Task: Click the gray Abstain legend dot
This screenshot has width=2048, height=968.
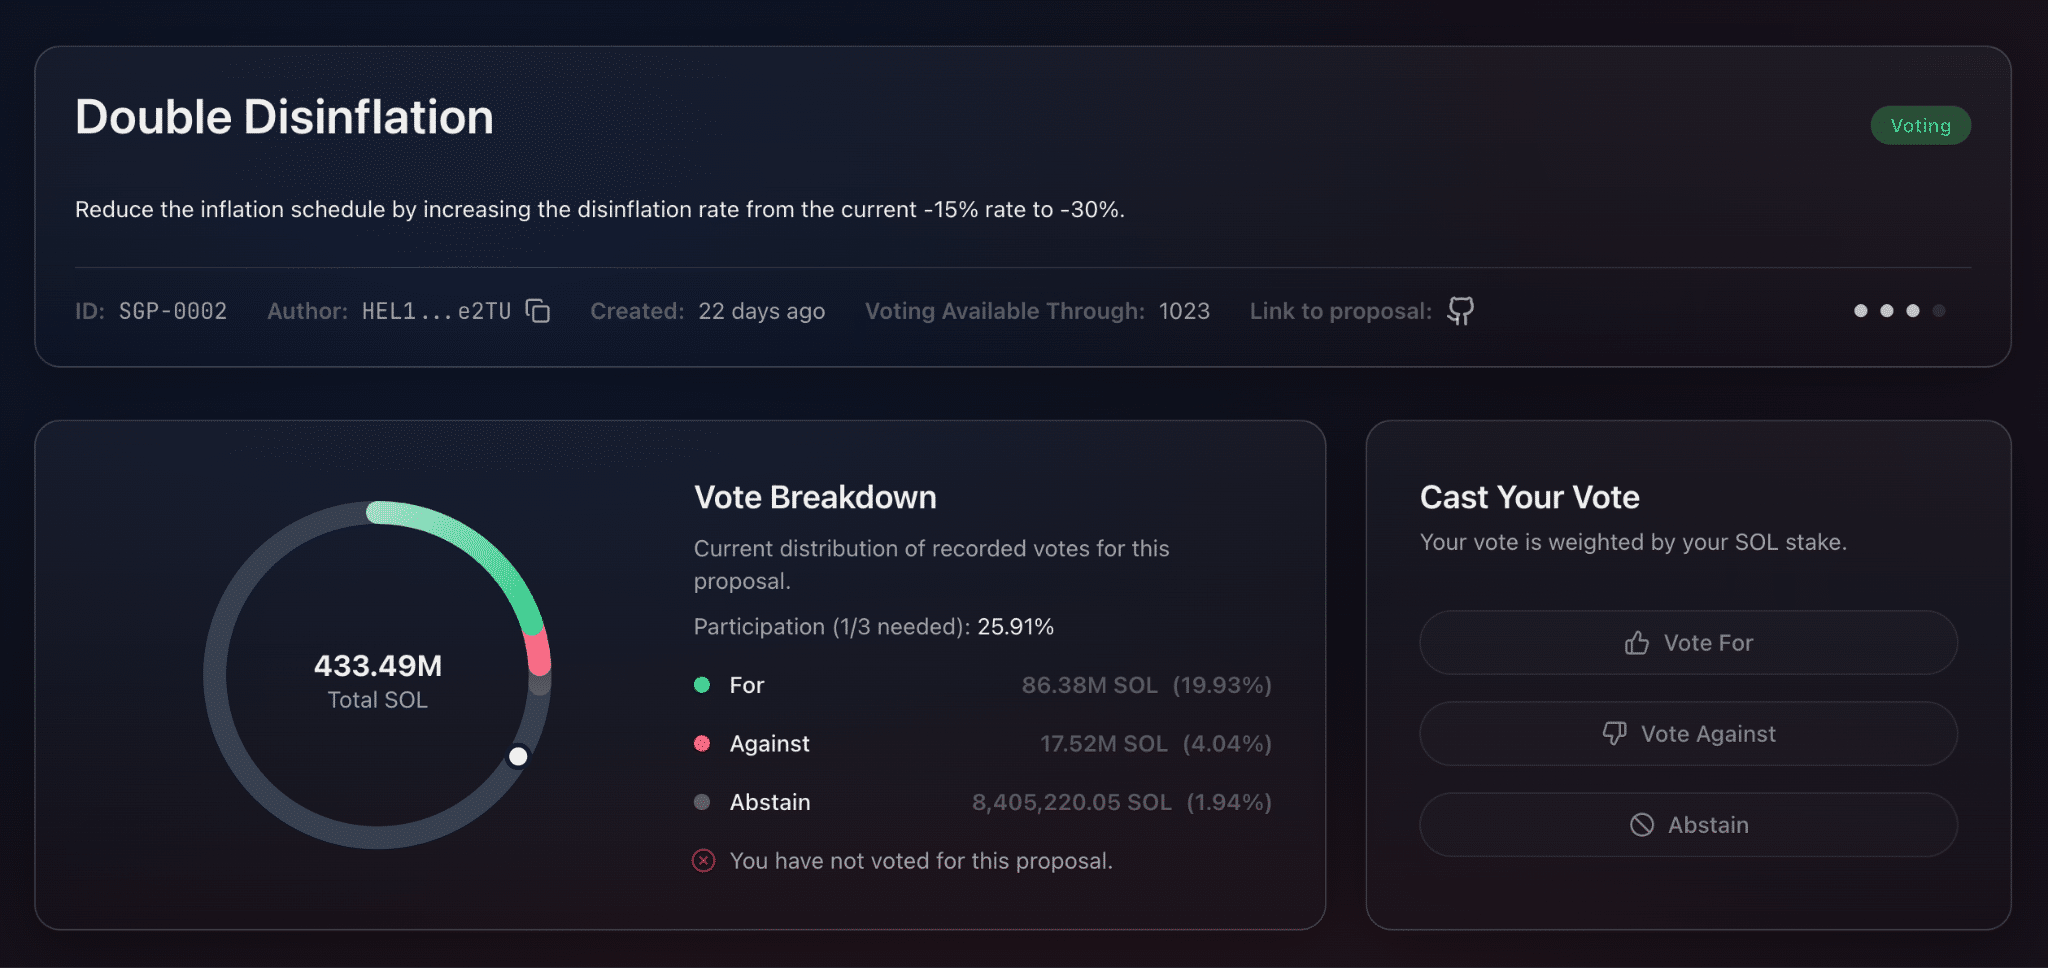Action: coord(702,802)
